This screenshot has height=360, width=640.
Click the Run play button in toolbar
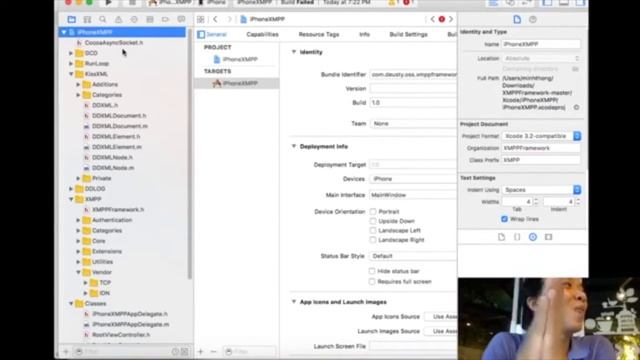click(x=108, y=2)
